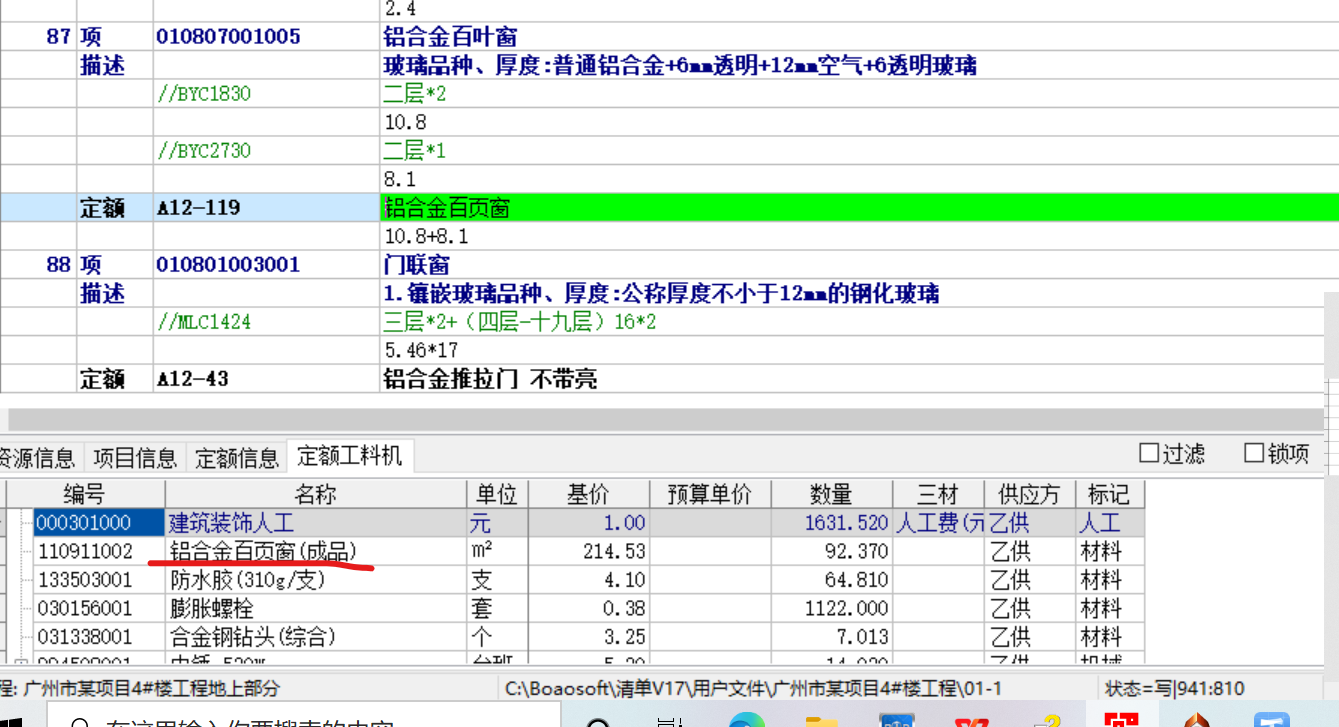Click the green 铝合金百页窗 quota name cell
Image resolution: width=1339 pixels, height=727 pixels.
(859, 208)
